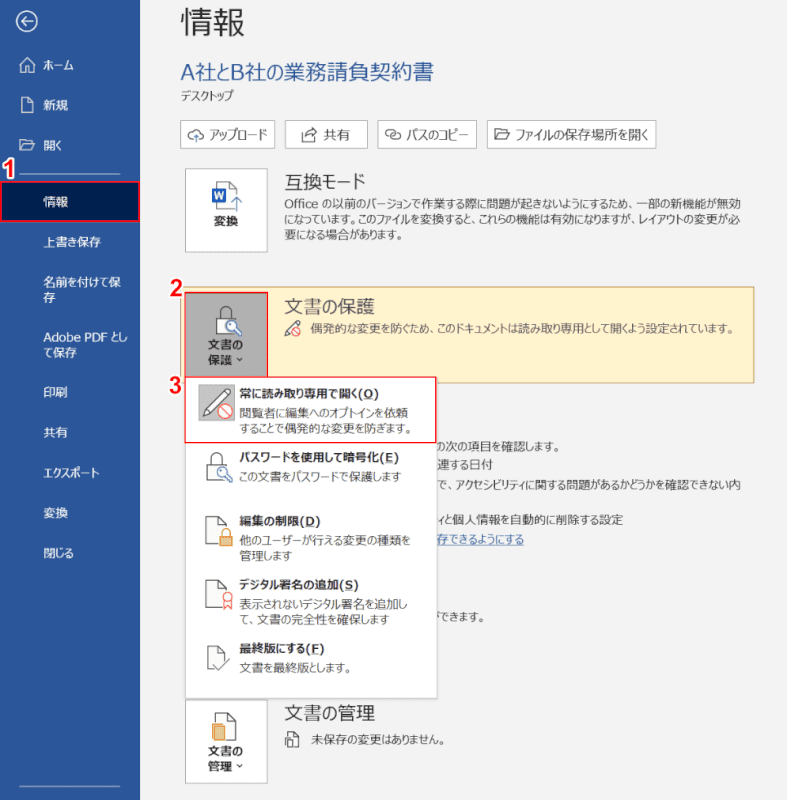Choose 上書き保存 in the sidebar
This screenshot has width=787, height=800.
click(70, 242)
